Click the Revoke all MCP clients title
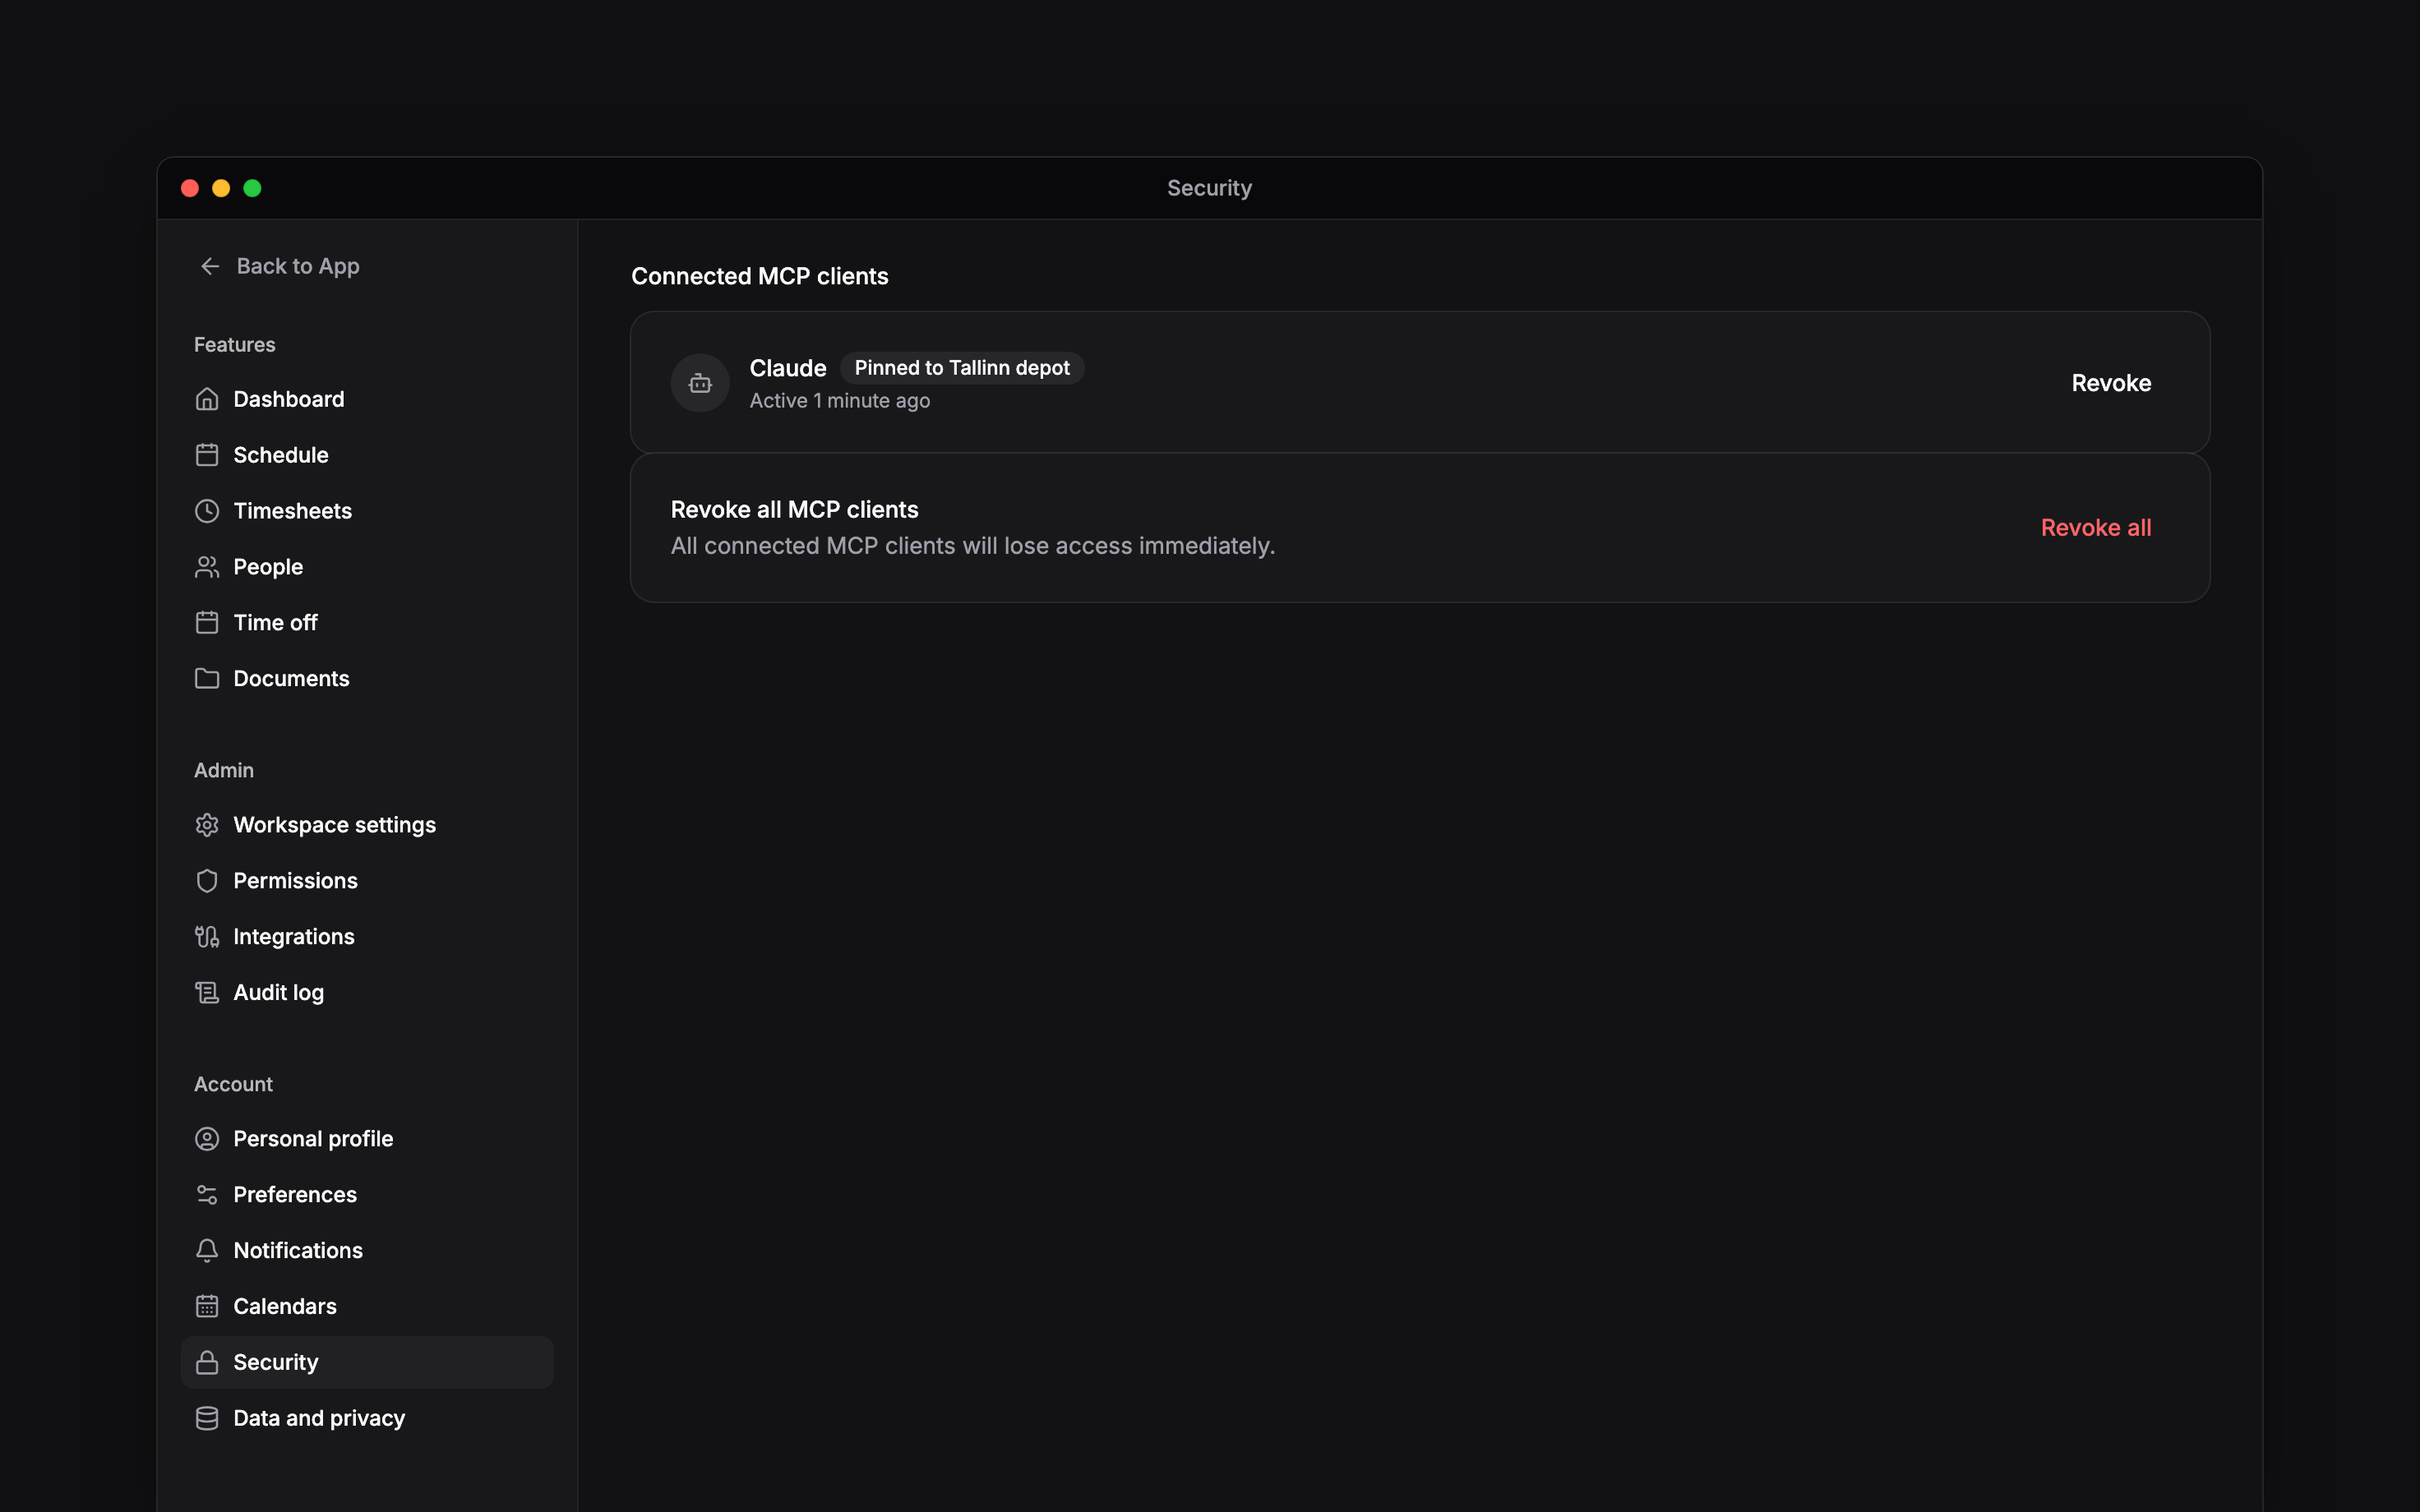Image resolution: width=2420 pixels, height=1512 pixels. [794, 510]
